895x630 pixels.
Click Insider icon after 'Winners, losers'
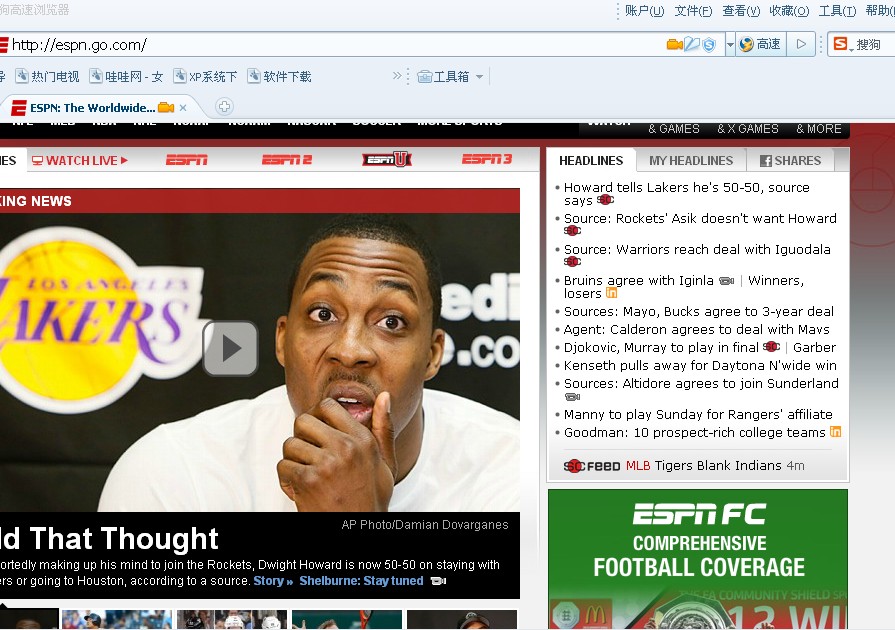[611, 293]
